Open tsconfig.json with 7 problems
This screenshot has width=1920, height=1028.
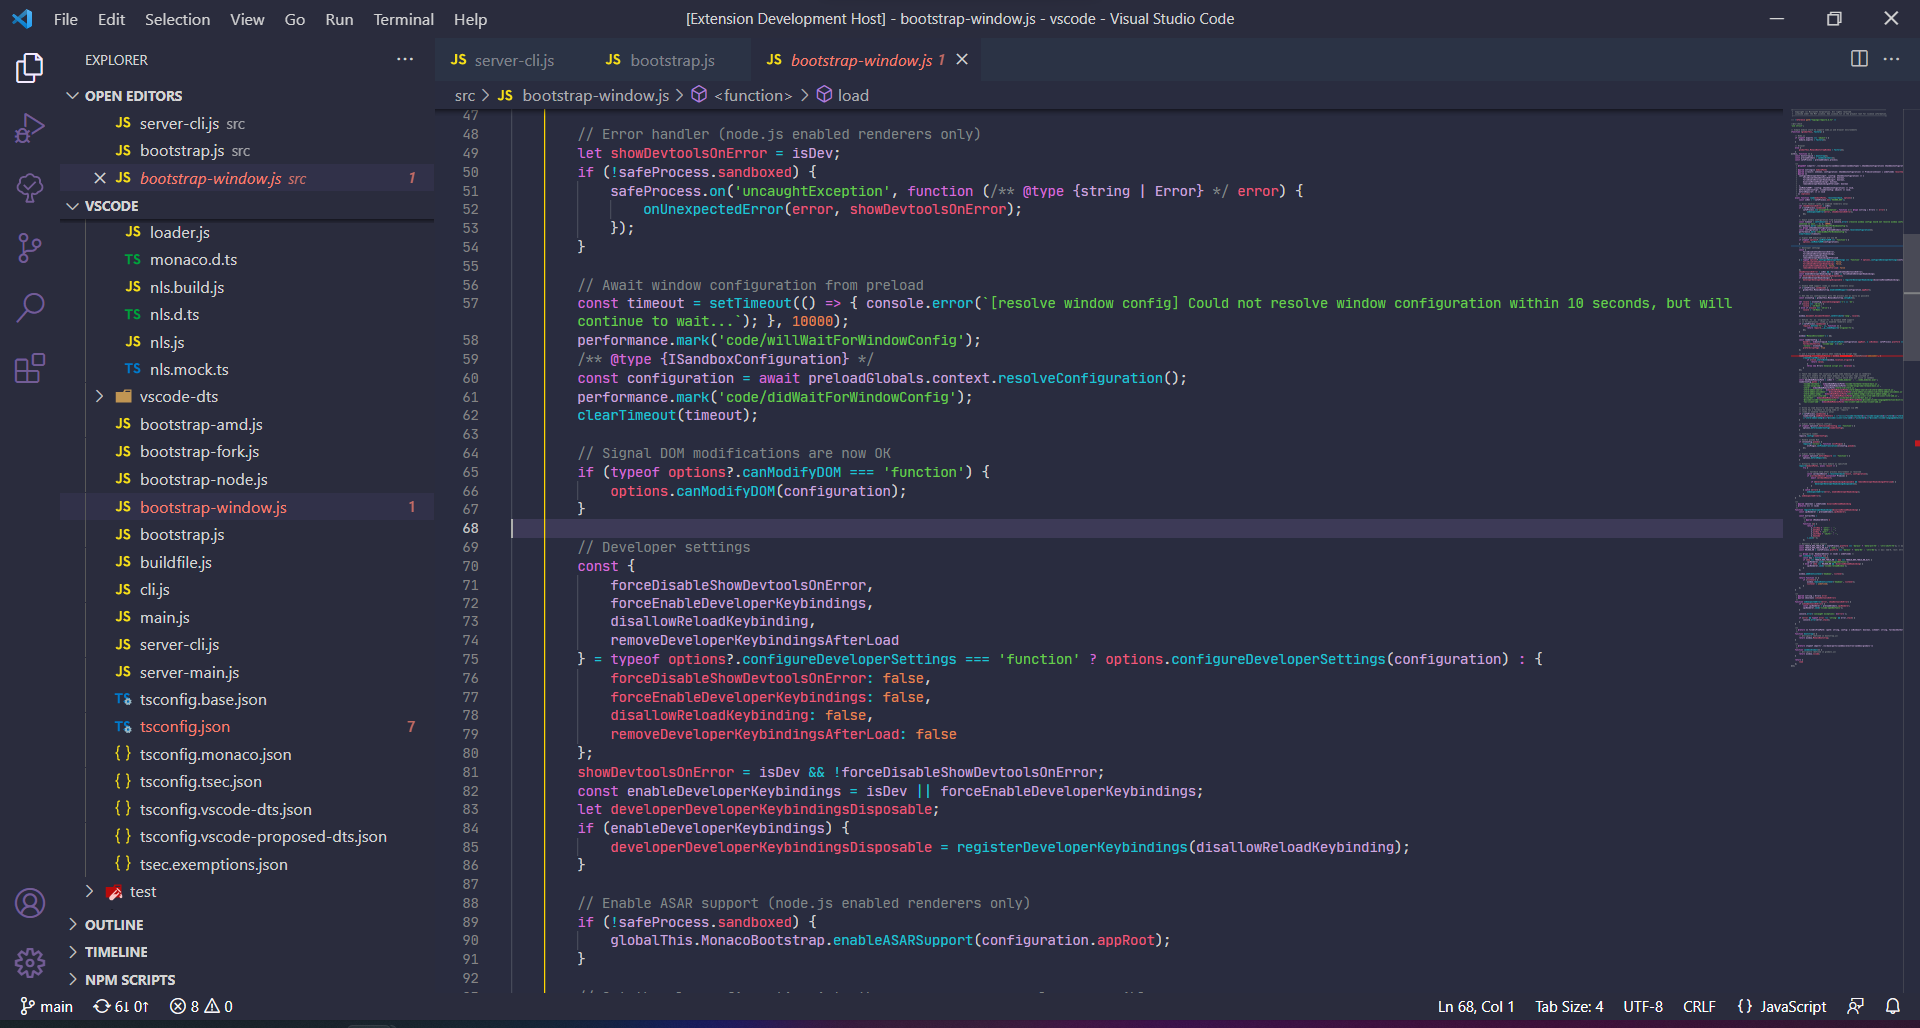click(x=247, y=727)
